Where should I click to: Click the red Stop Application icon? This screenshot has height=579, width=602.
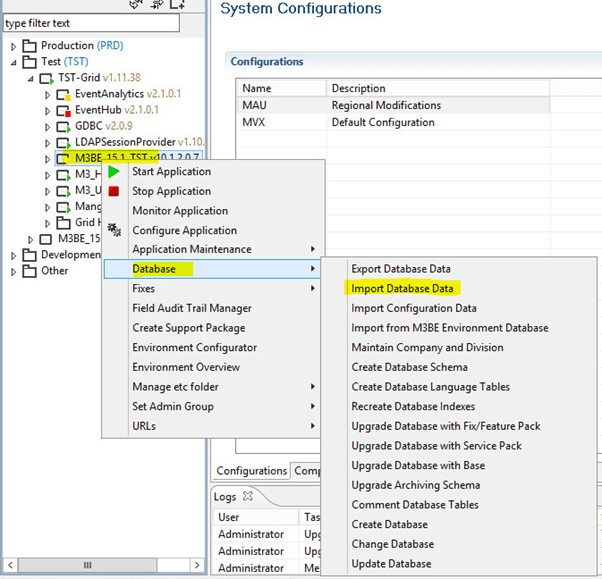tap(114, 191)
